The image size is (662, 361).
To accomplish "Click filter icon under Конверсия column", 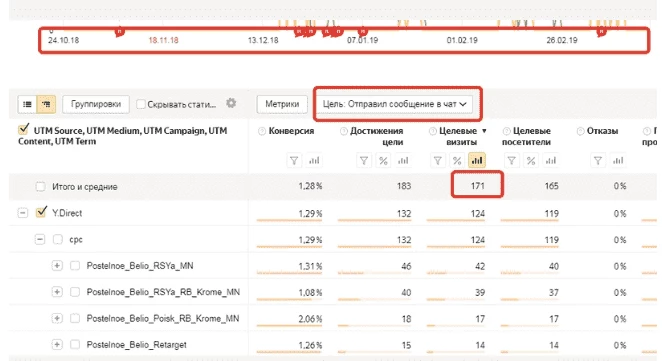I will [294, 160].
